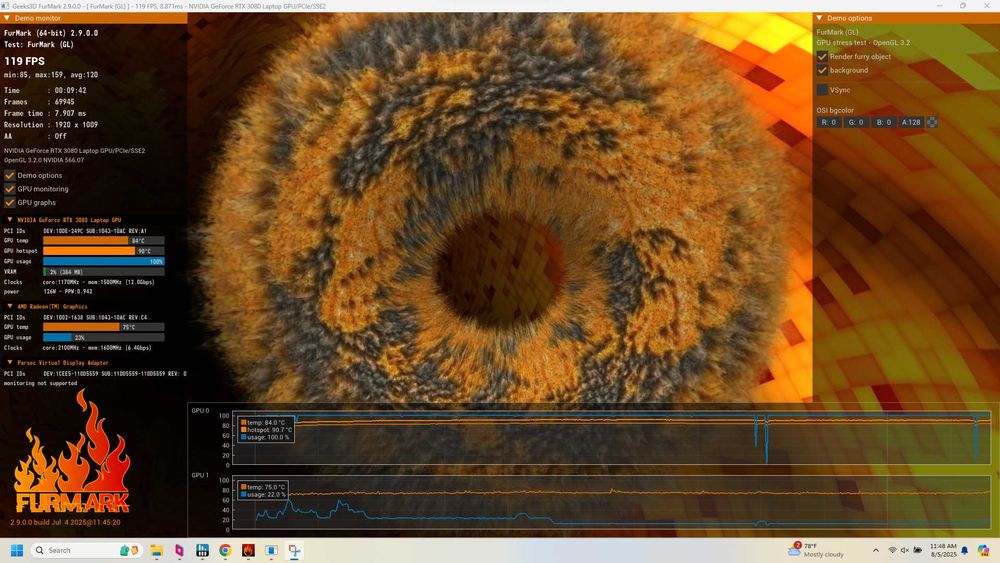Open the blue bar-chart app on taskbar
This screenshot has width=1000, height=563.
pyautogui.click(x=202, y=550)
